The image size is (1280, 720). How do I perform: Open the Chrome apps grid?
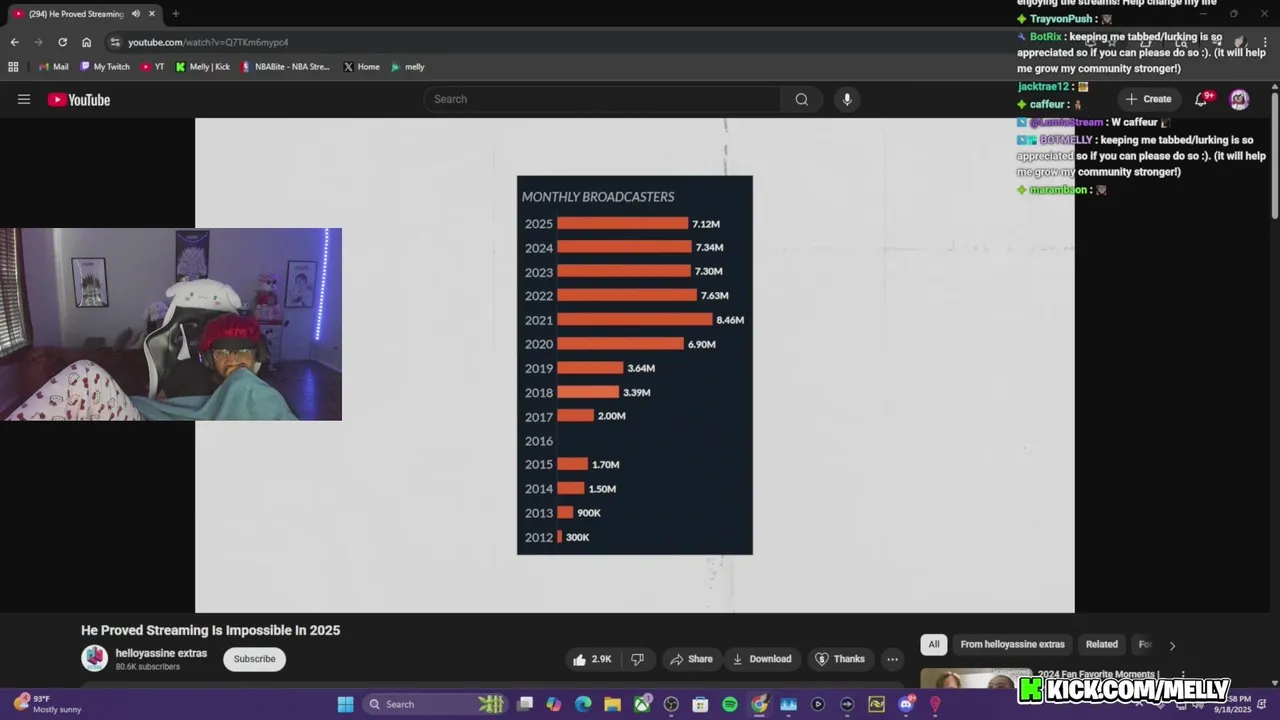point(13,67)
